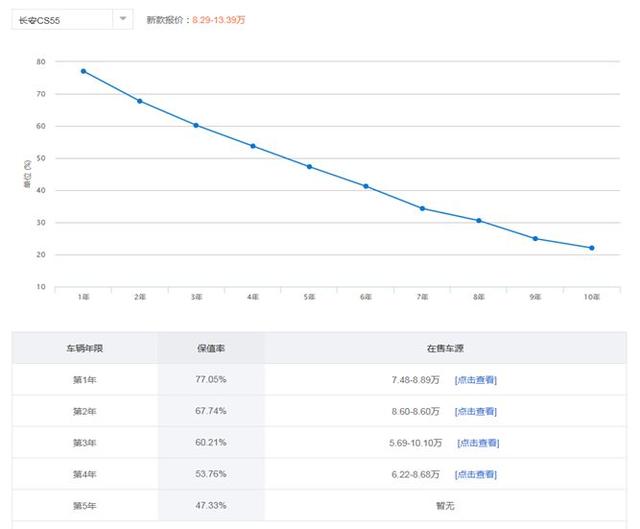Select the 第4年 row label

click(84, 474)
